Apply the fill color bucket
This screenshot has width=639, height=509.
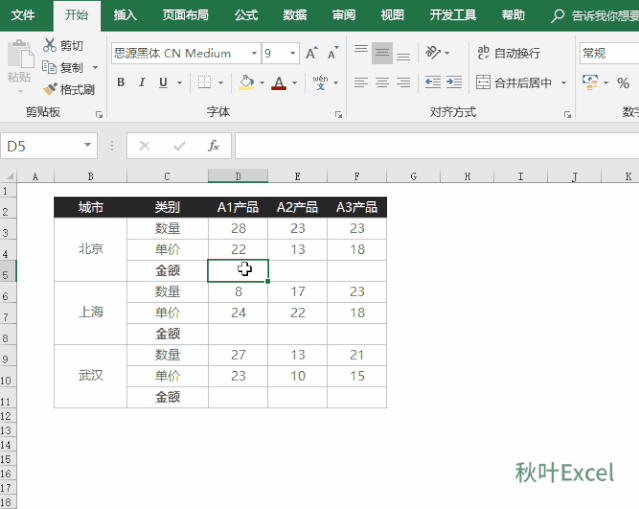coord(247,83)
